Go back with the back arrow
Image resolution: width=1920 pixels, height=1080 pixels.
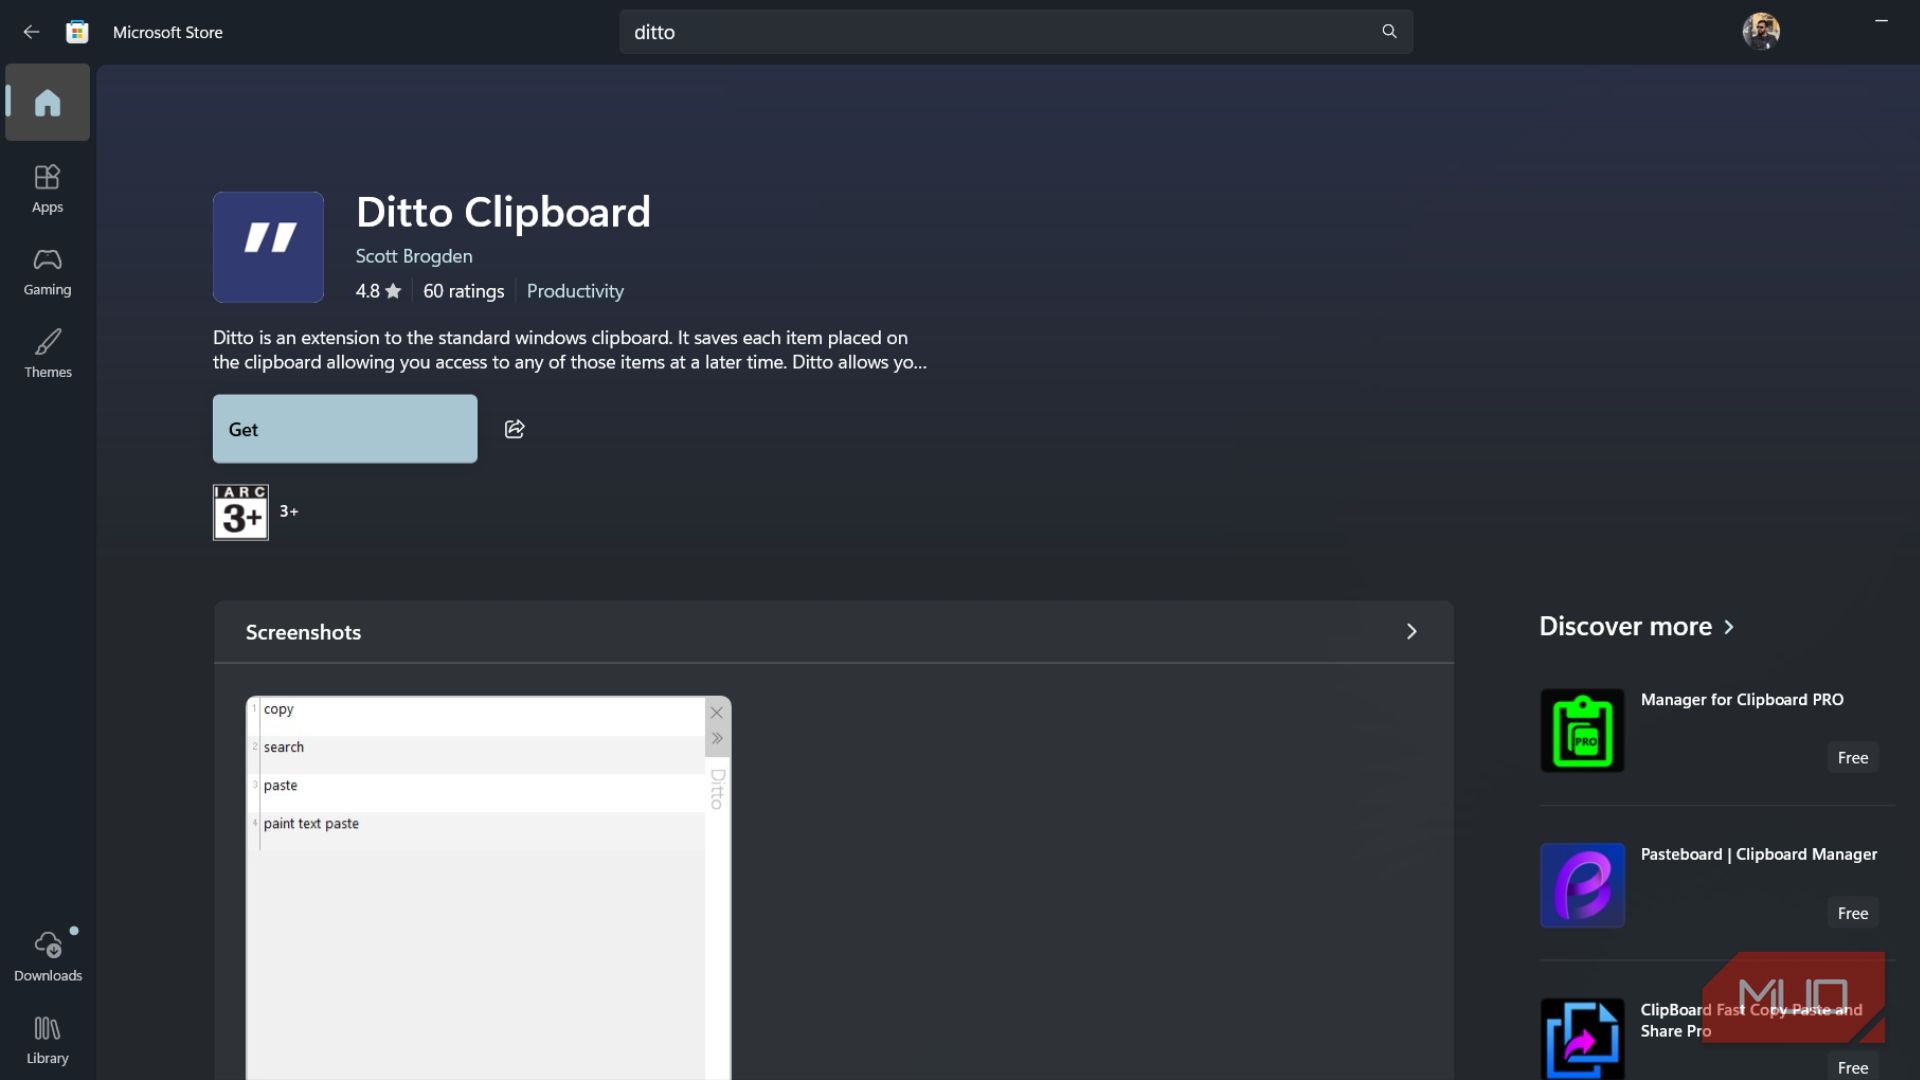point(31,32)
